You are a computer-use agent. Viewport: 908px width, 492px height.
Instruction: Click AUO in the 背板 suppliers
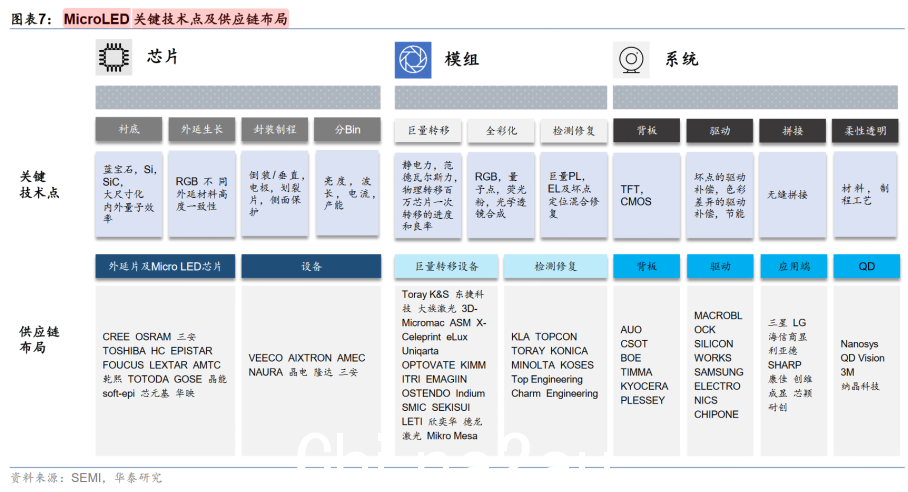coord(631,330)
